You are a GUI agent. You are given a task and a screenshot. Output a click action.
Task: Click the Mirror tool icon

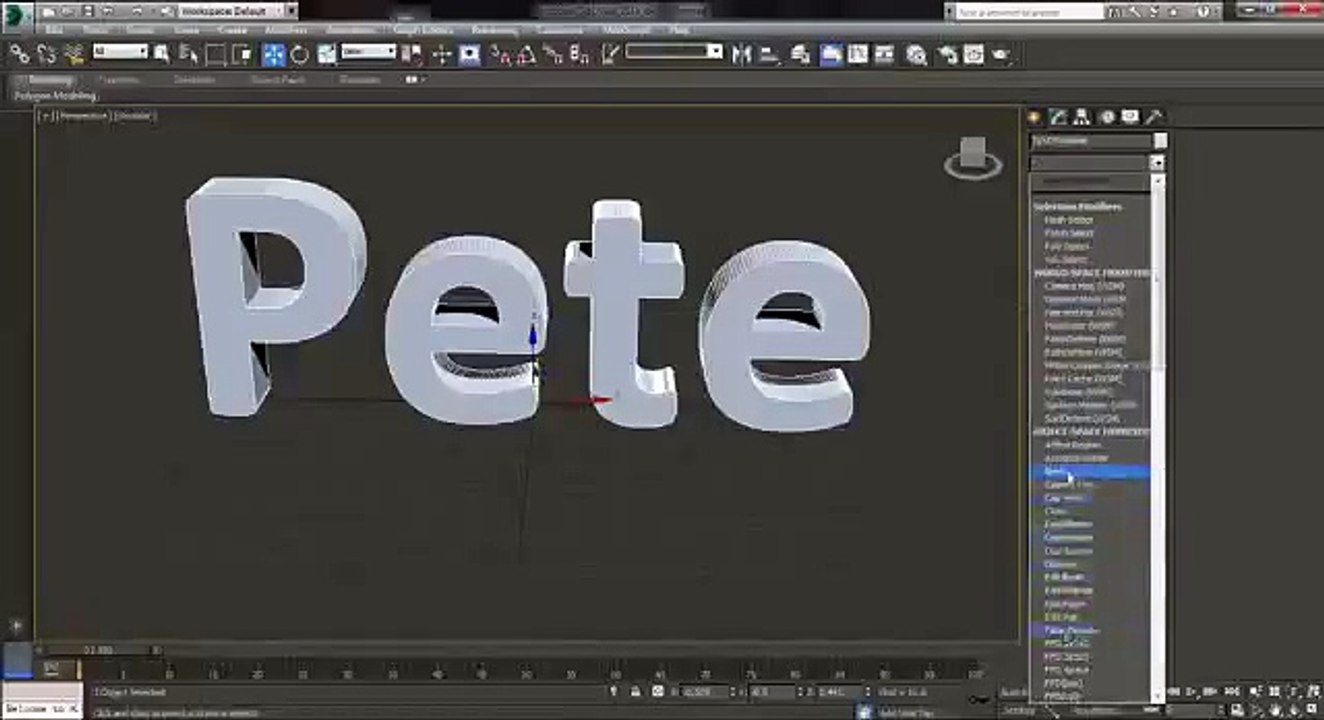pos(741,54)
